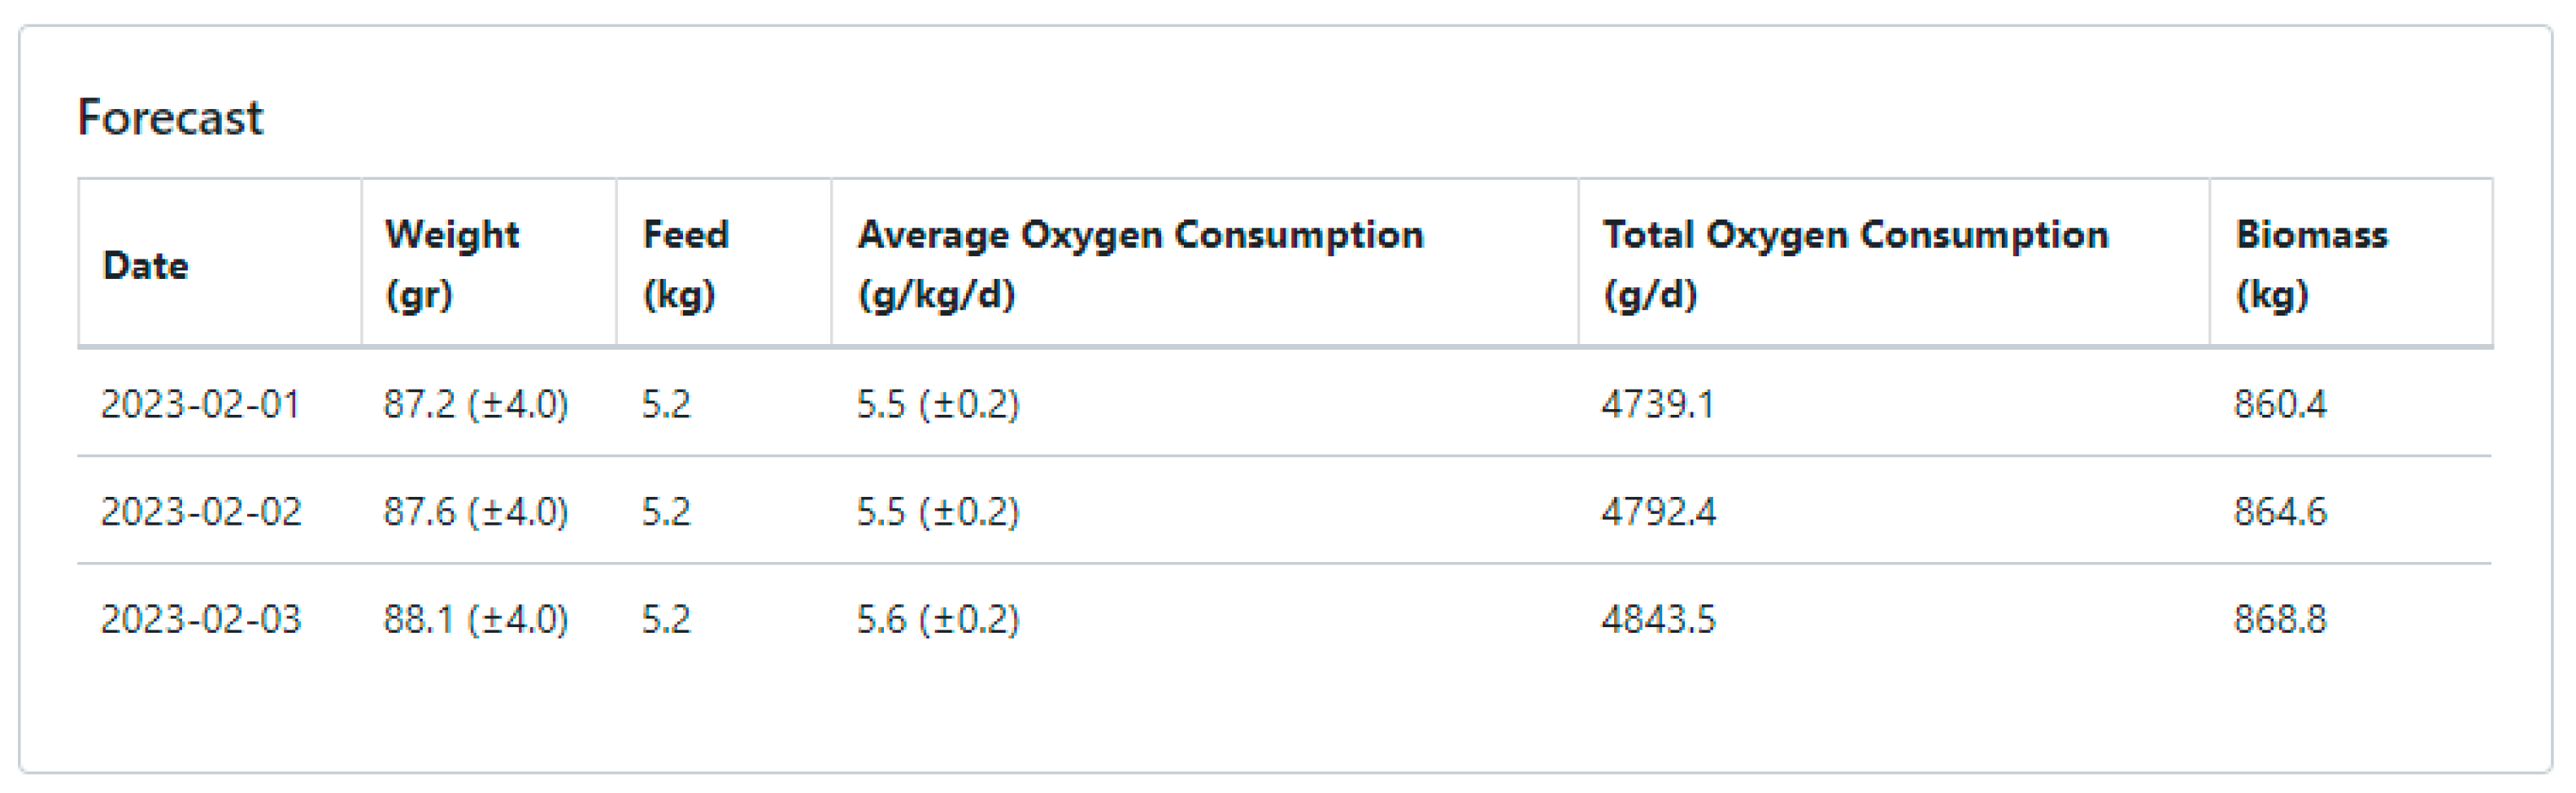The image size is (2576, 793).
Task: Click the Total Oxygen Consumption header
Action: pos(1855,264)
